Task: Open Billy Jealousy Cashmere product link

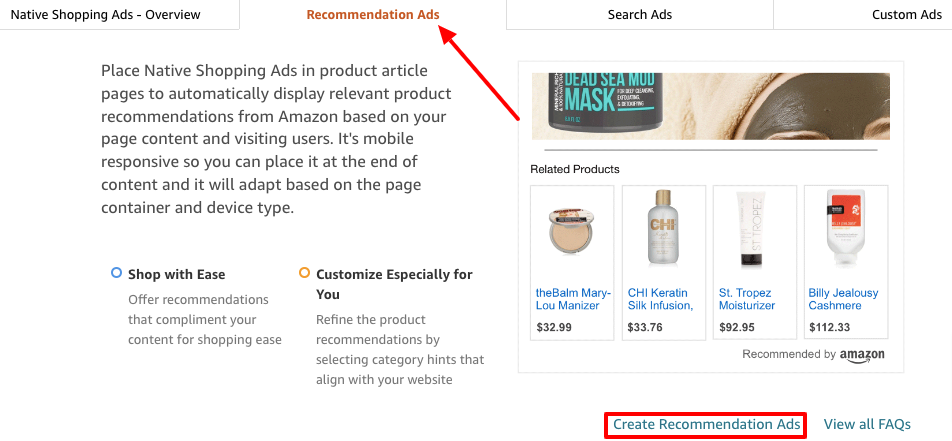Action: (843, 299)
